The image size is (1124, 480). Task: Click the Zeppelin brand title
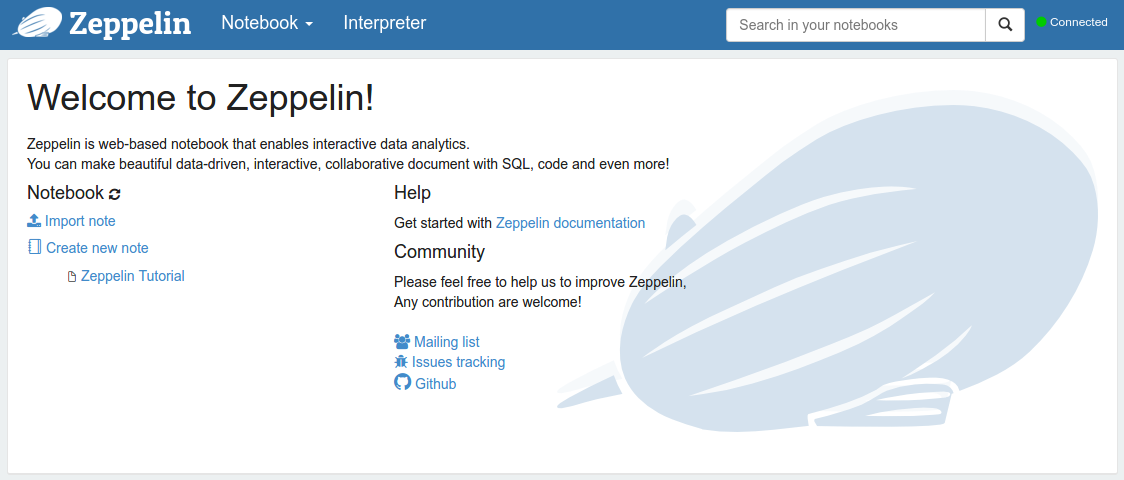(130, 23)
